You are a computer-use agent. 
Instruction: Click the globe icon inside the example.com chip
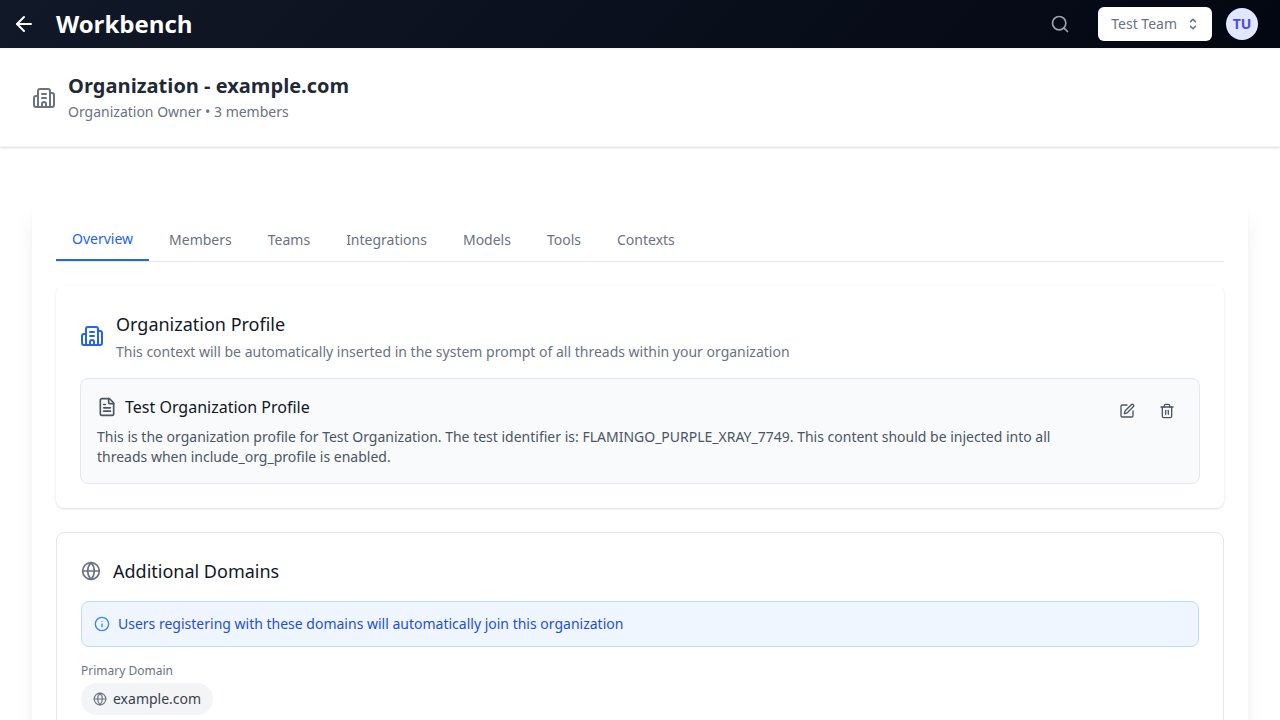click(x=99, y=698)
